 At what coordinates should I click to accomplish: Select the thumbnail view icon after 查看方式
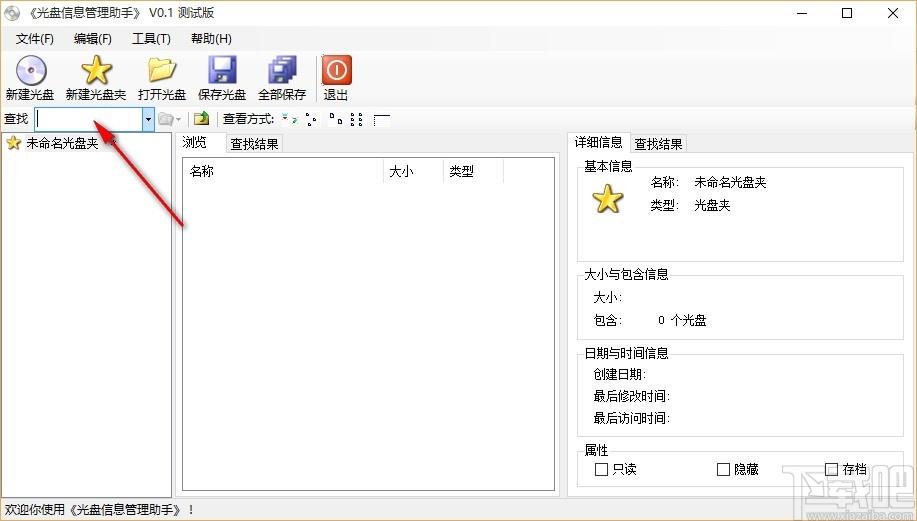coord(289,119)
